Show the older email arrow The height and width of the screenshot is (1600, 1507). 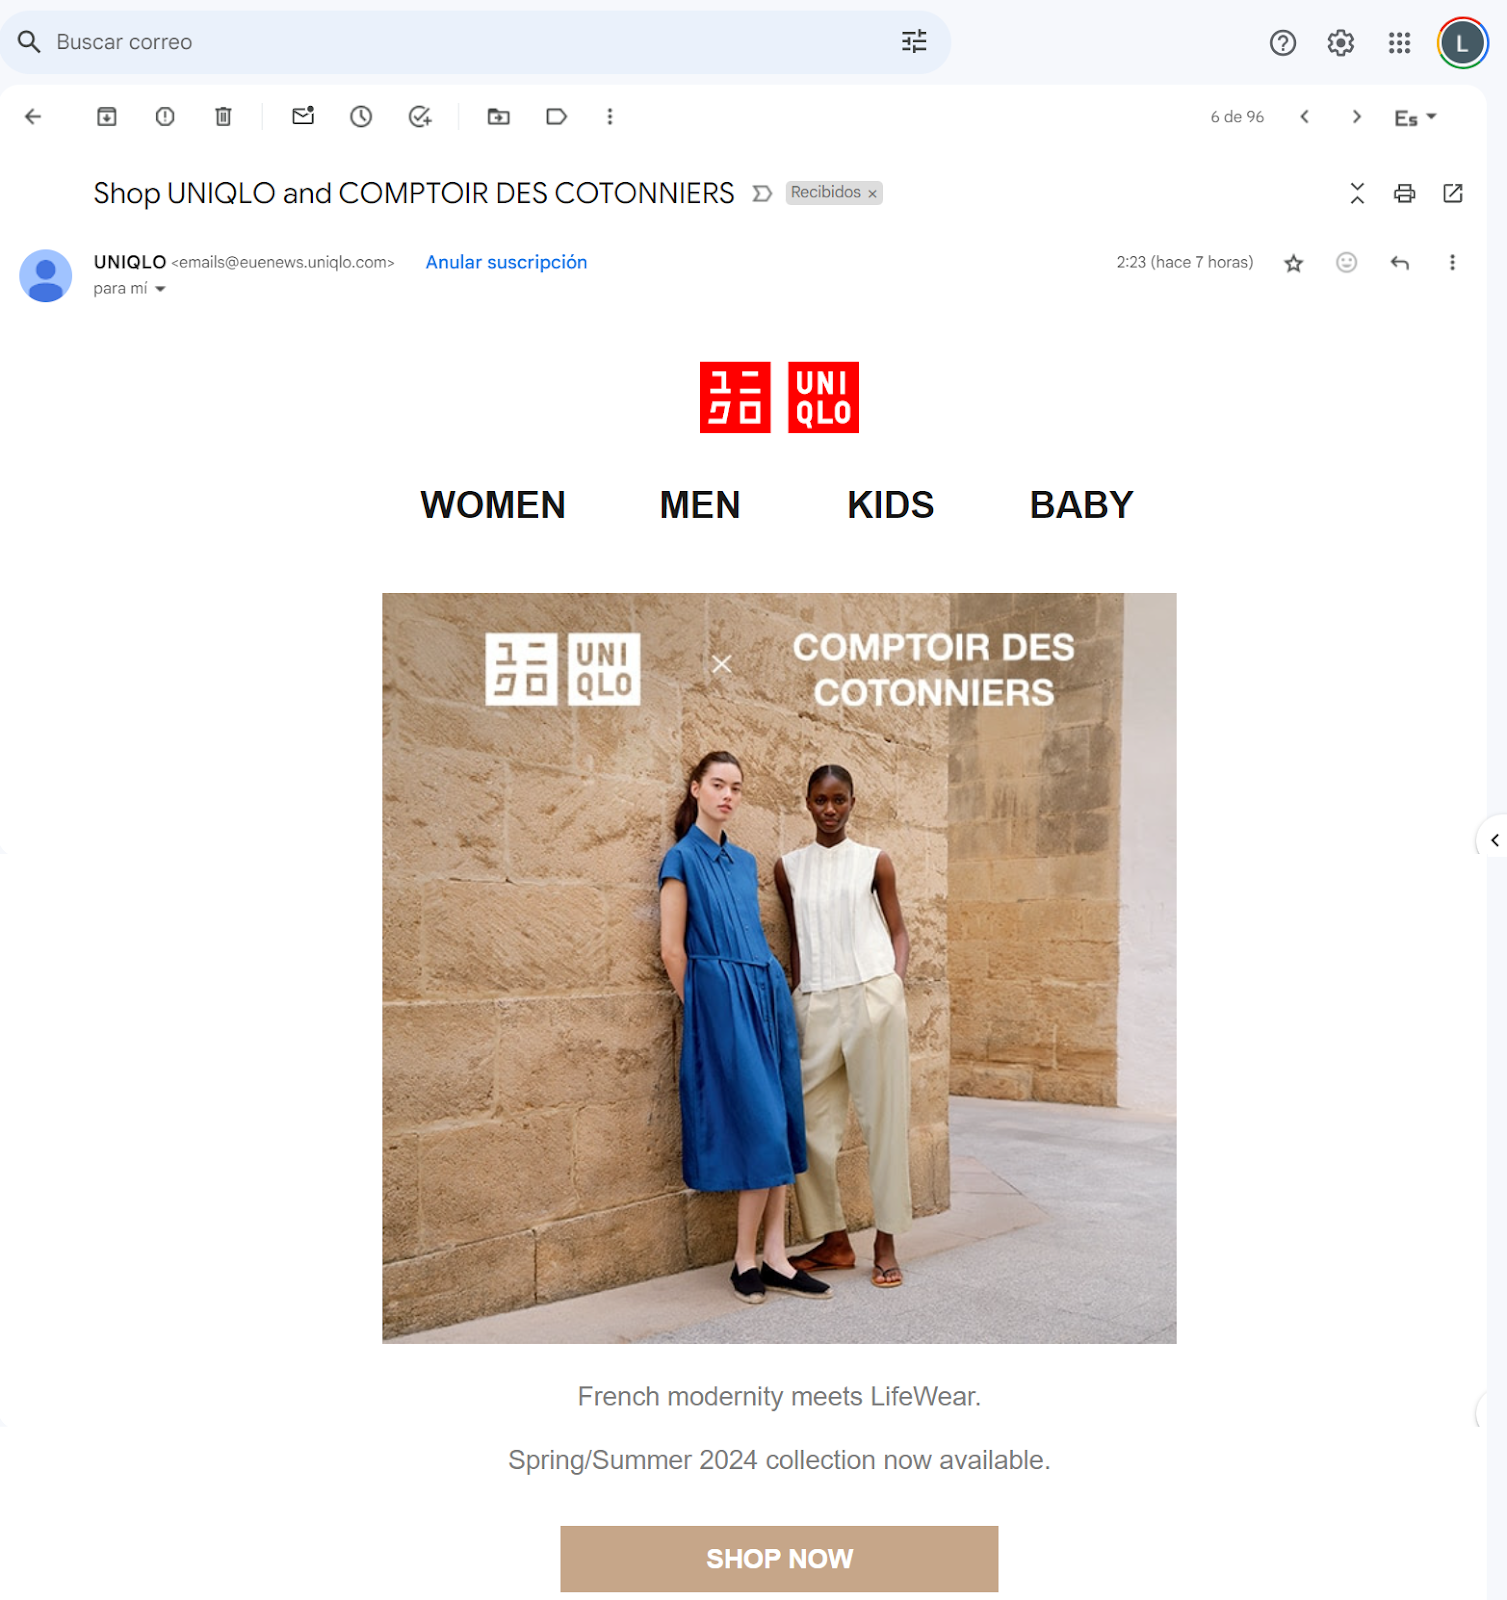pyautogui.click(x=1356, y=117)
